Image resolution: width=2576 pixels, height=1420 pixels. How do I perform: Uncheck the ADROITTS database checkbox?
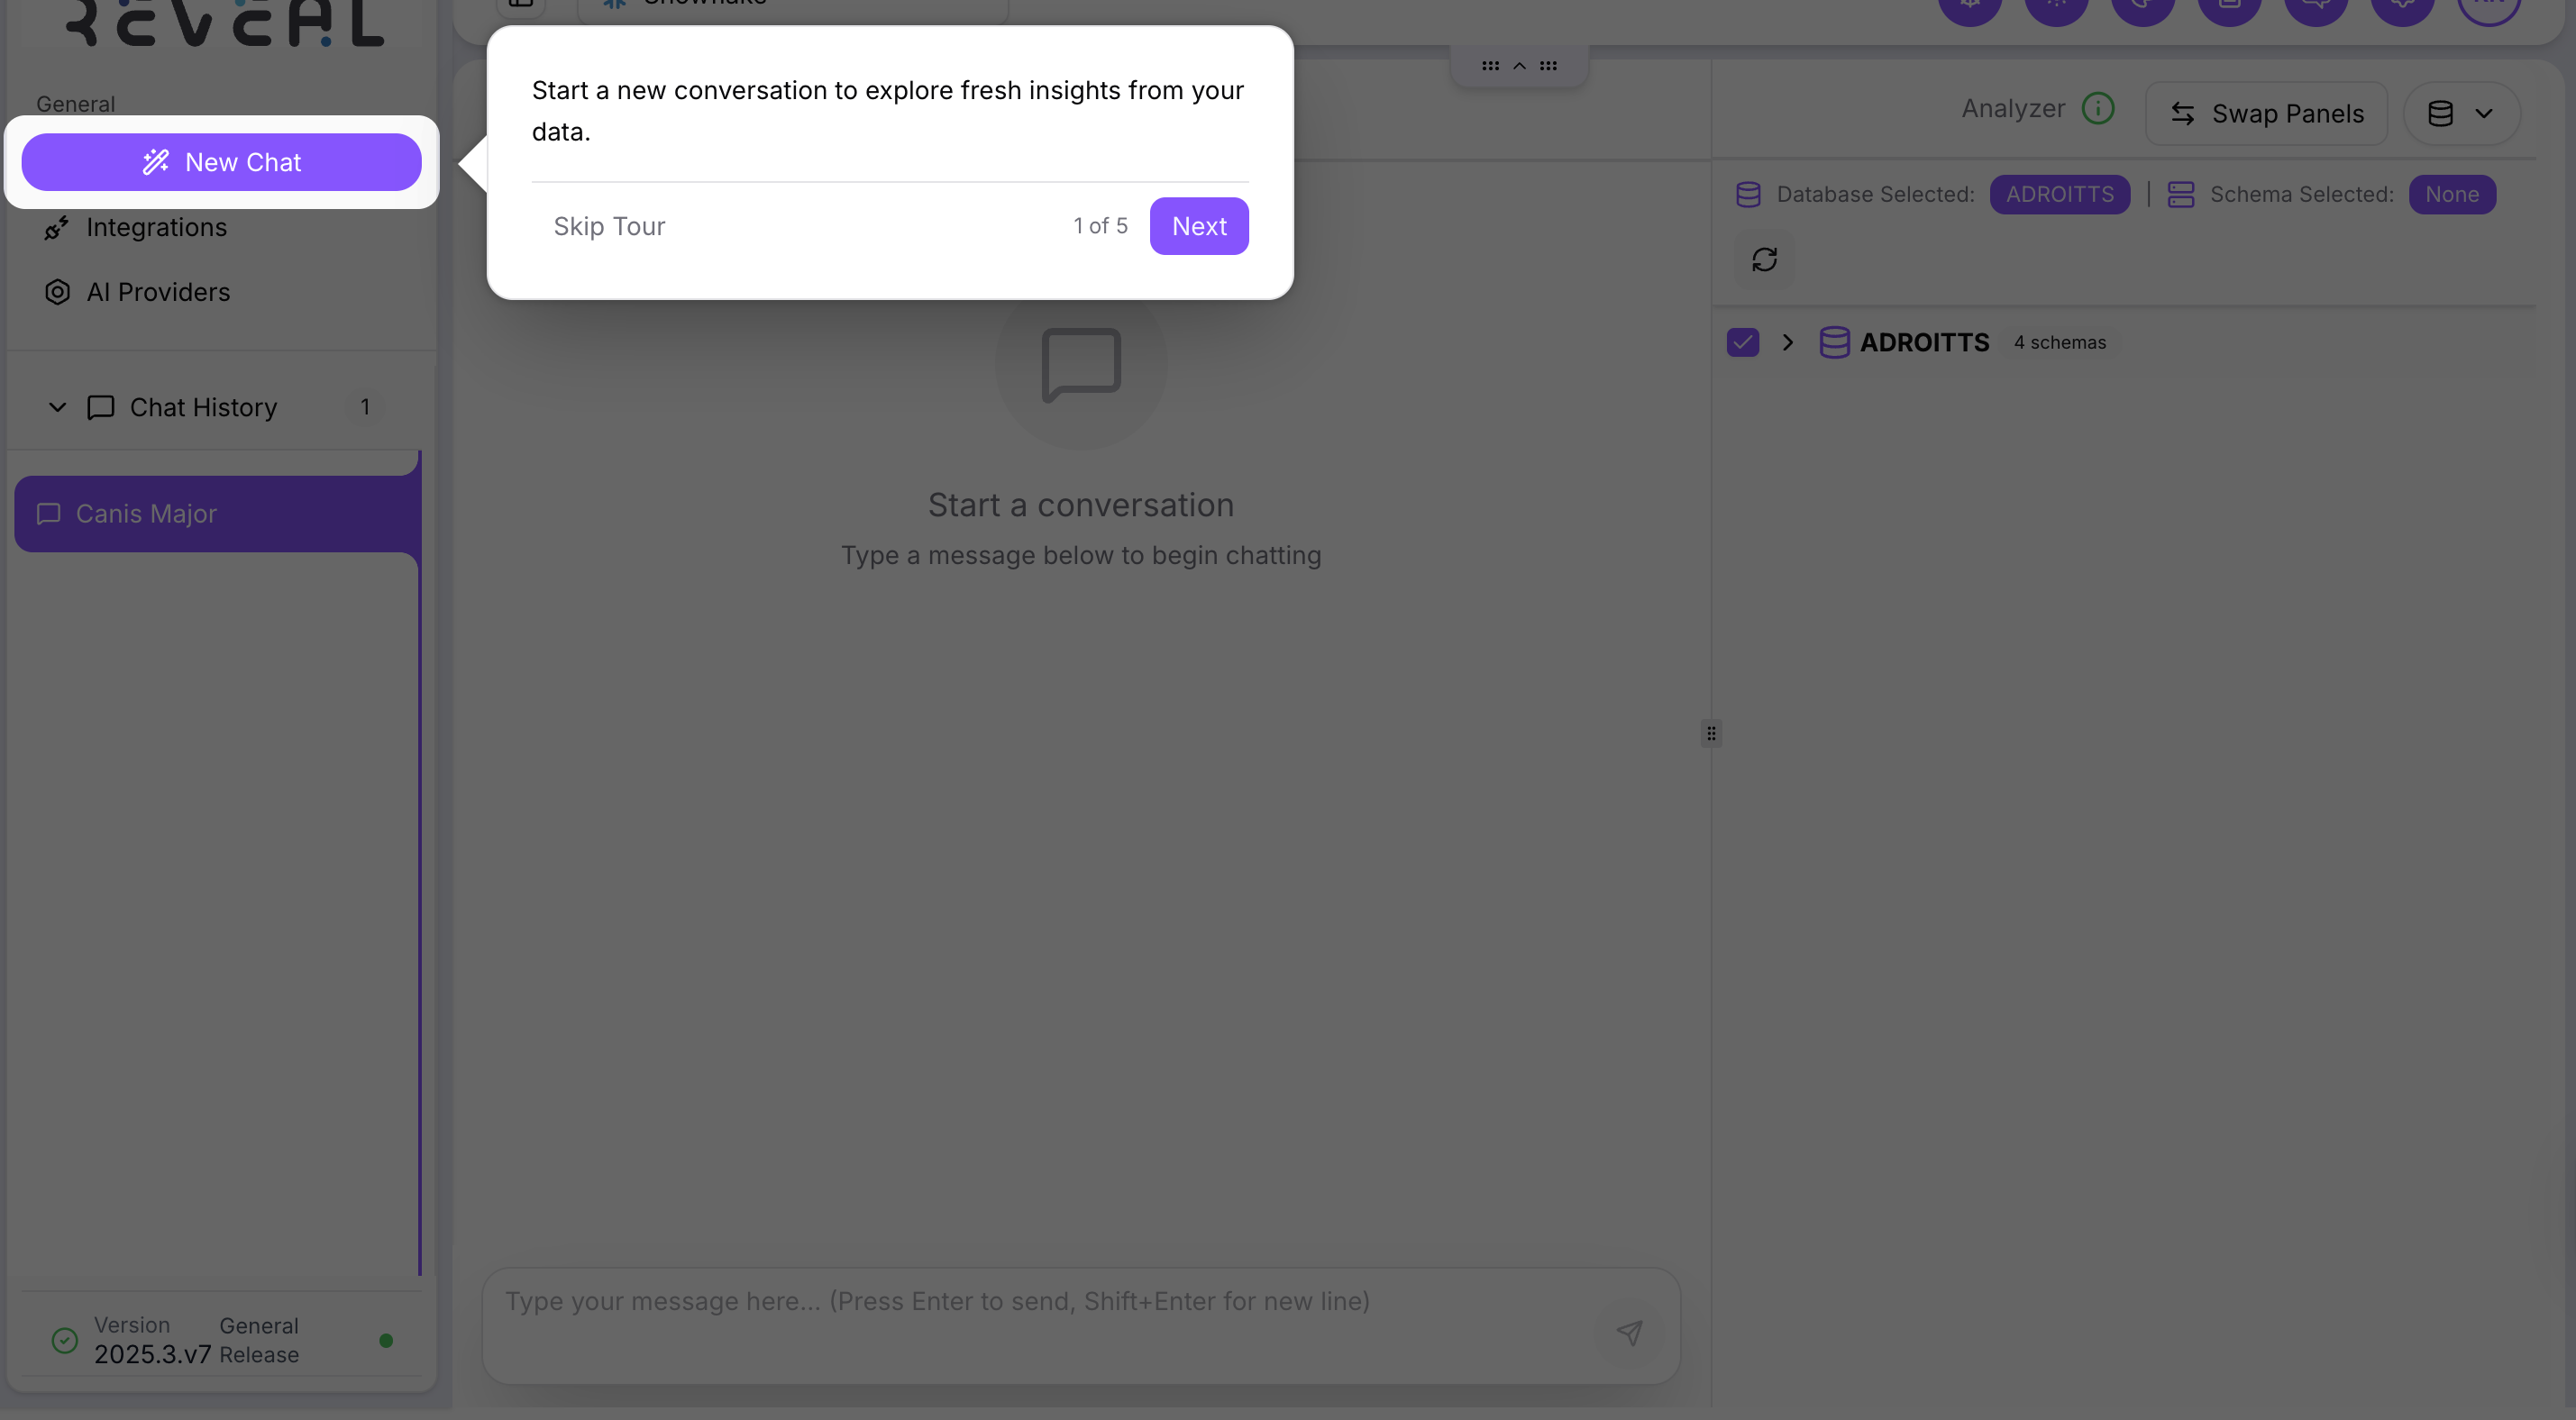(x=1742, y=342)
